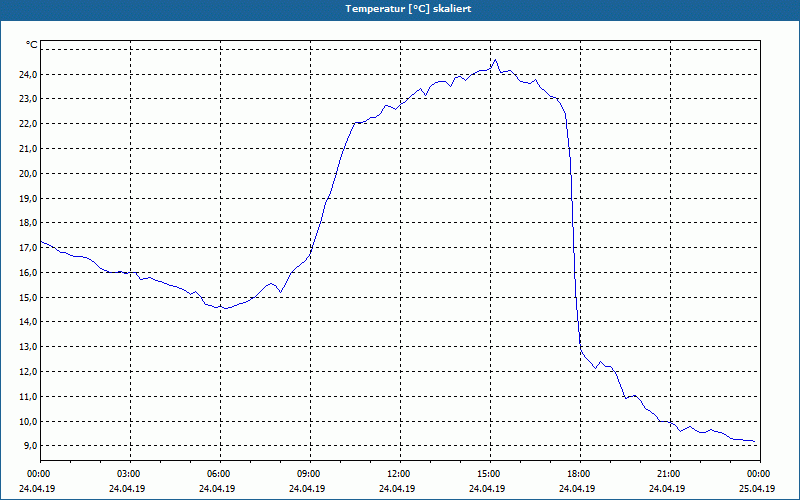Click the 24.04.19 date under 09:00
This screenshot has width=800, height=500.
coord(307,488)
